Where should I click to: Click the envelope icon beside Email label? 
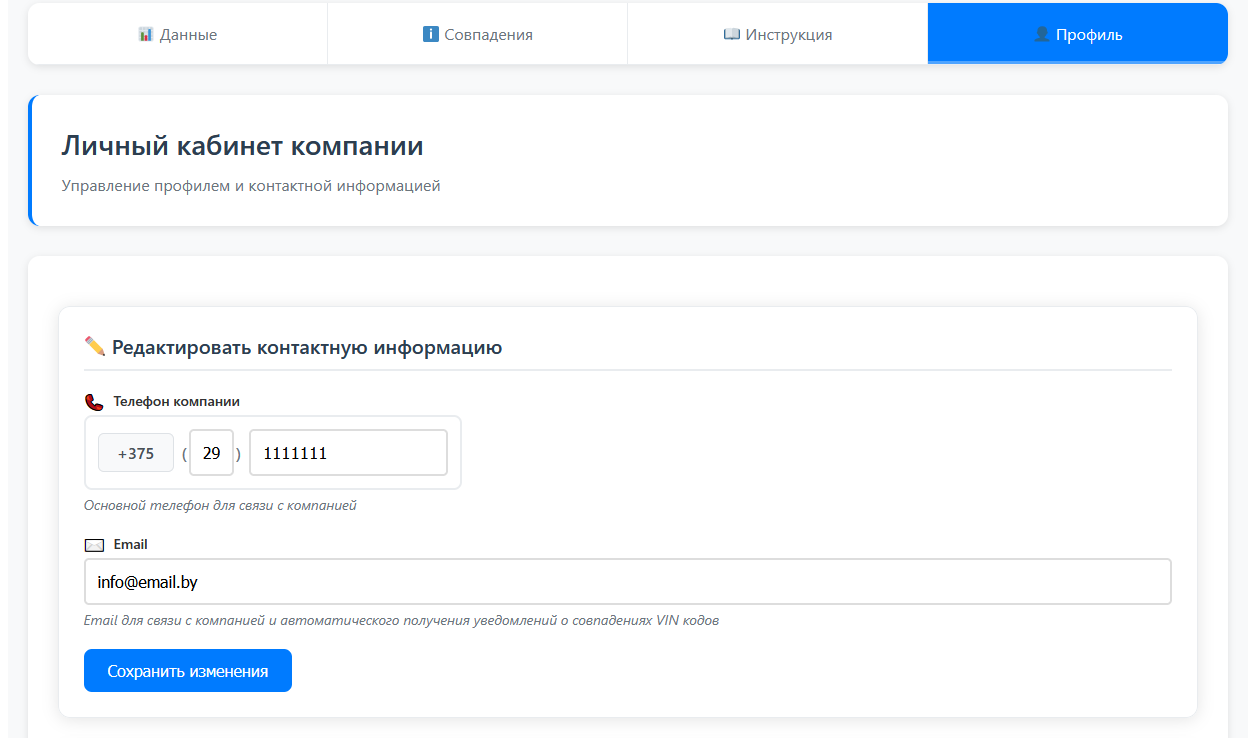point(94,545)
